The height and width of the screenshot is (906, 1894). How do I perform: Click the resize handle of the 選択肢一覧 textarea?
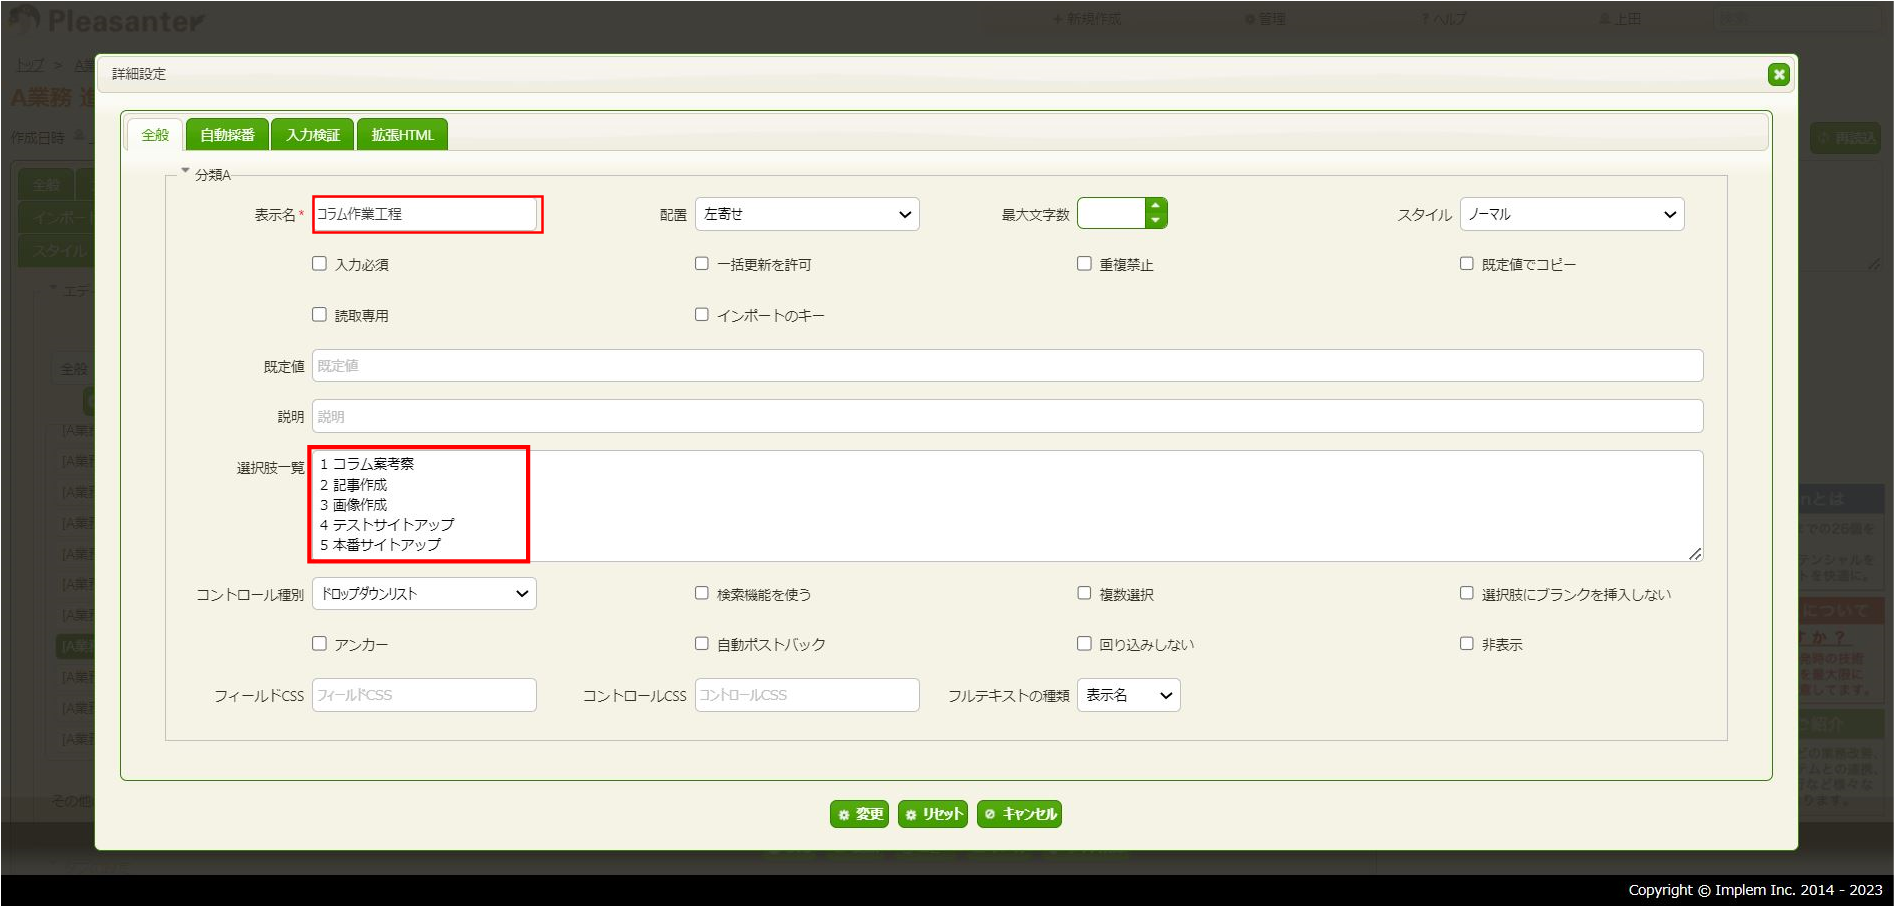click(1695, 554)
